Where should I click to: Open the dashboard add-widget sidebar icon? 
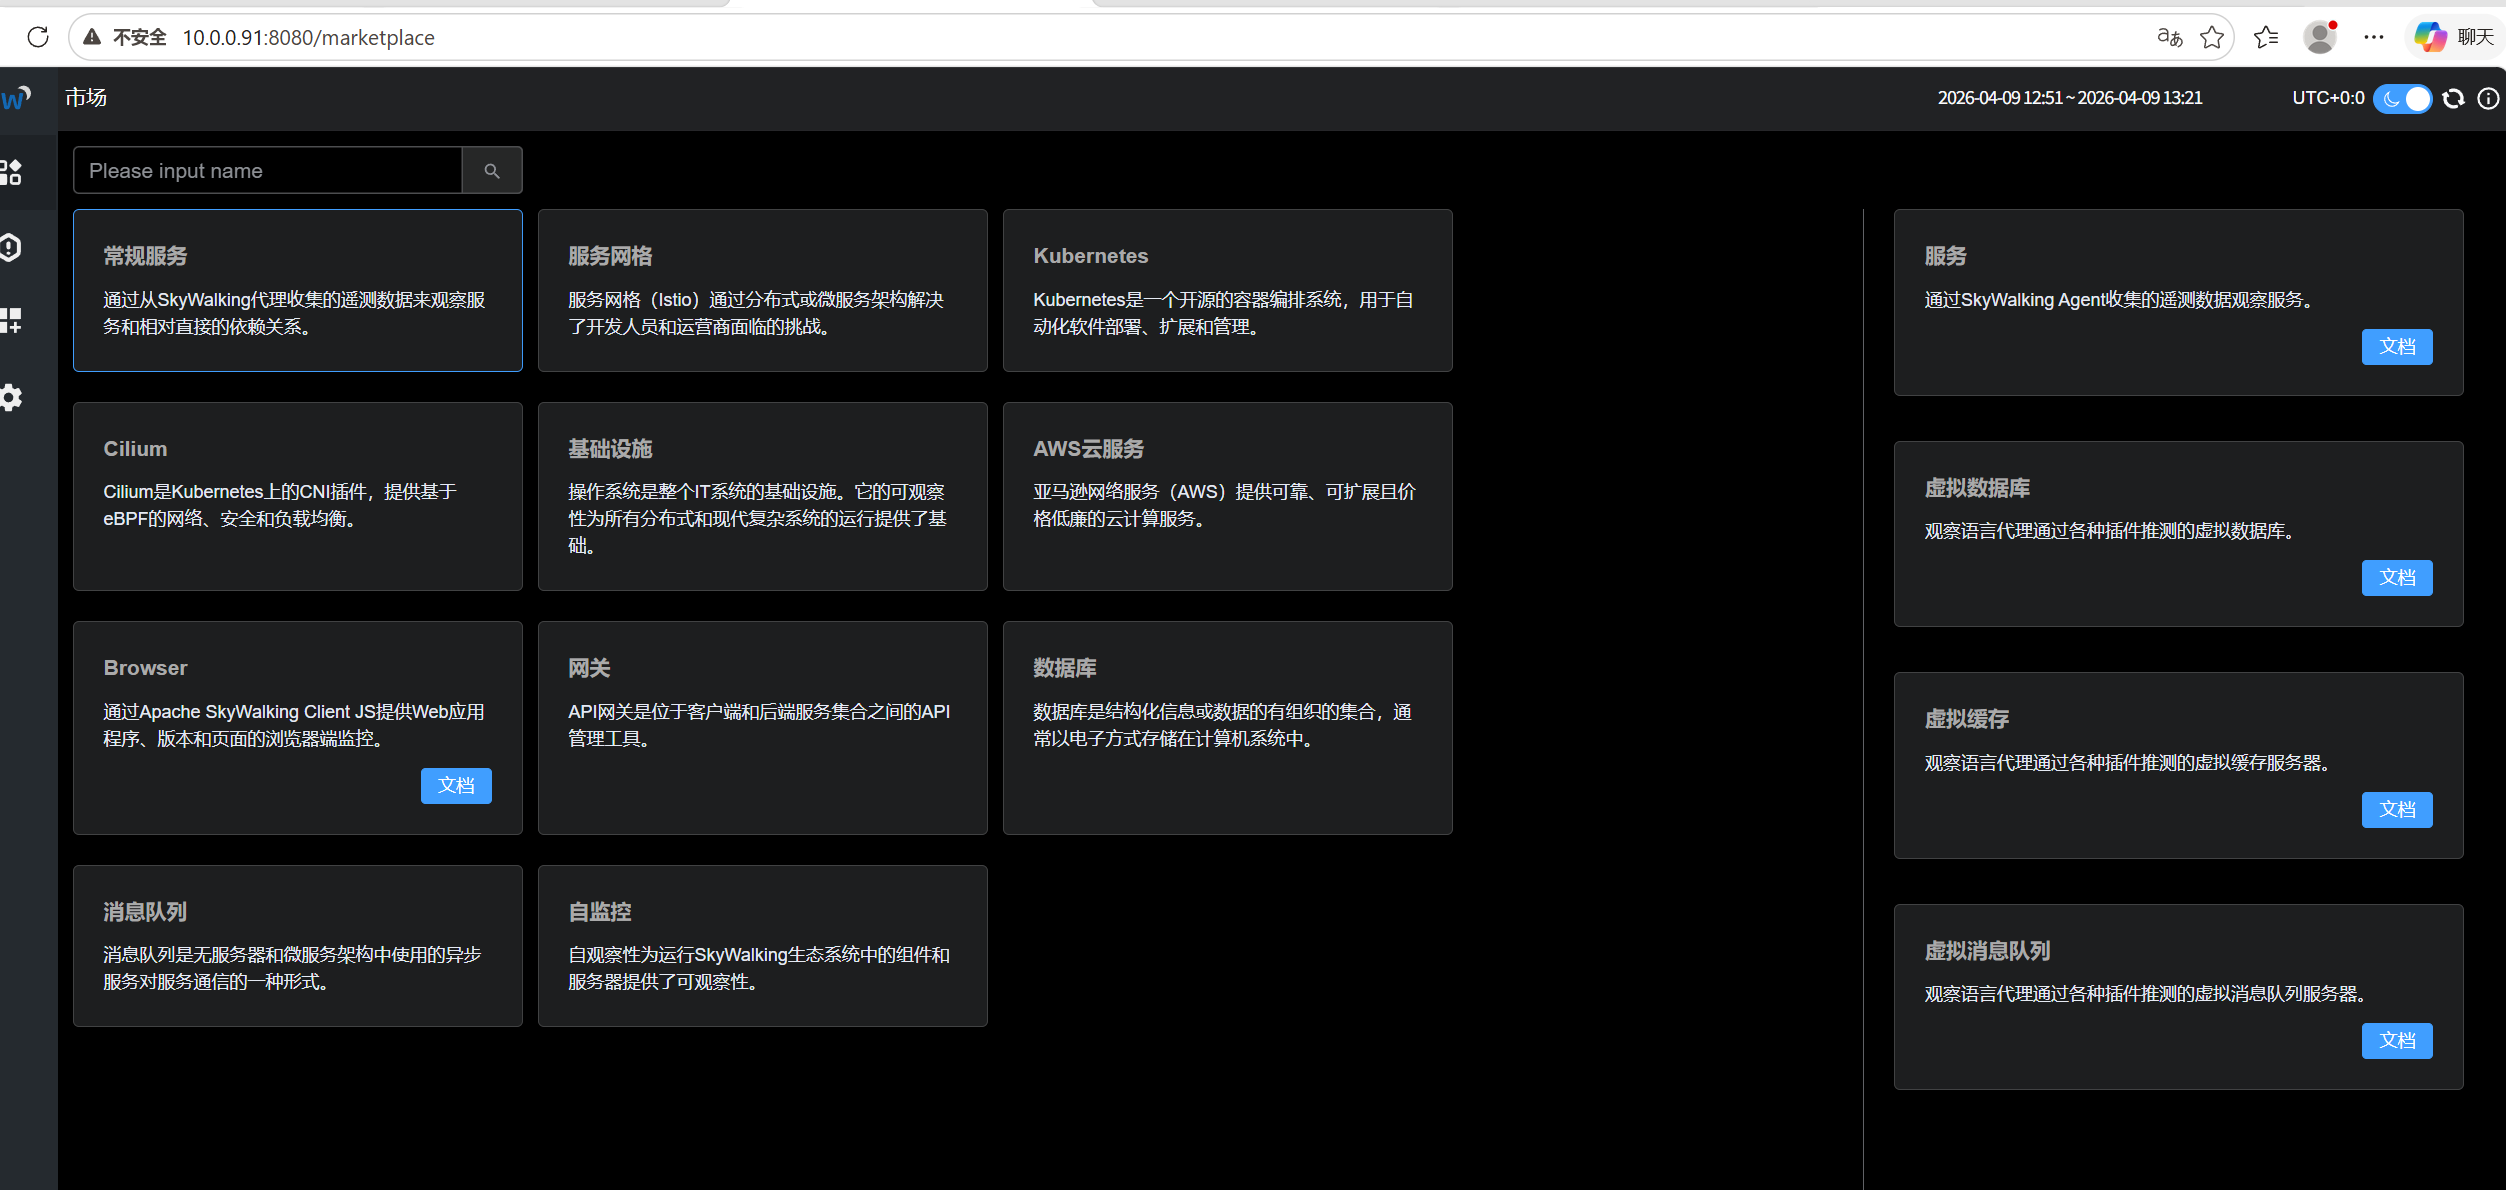click(x=12, y=321)
